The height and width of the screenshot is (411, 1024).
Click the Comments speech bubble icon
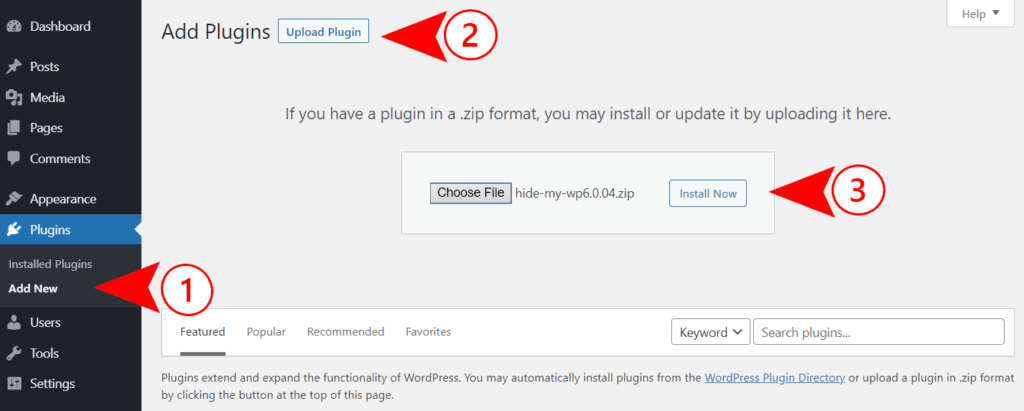click(14, 158)
